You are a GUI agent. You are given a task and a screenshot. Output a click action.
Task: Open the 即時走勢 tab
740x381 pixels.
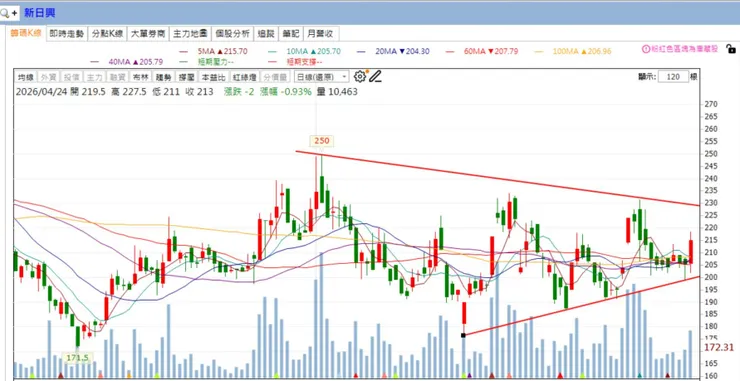coord(67,34)
